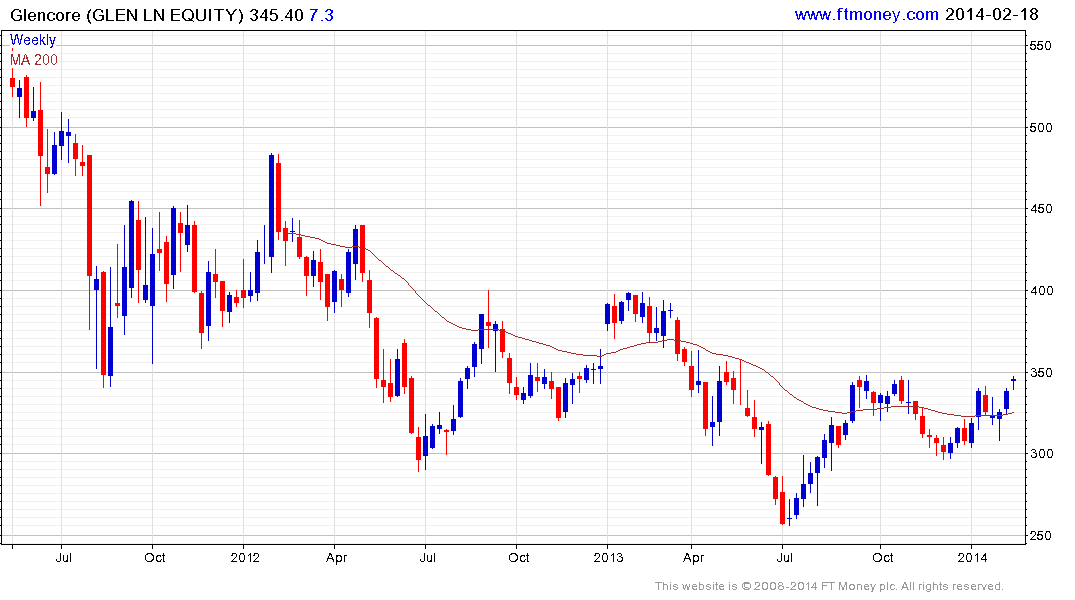Click the MA 200 legend label
Image resolution: width=1075 pixels, height=600 pixels.
[34, 60]
